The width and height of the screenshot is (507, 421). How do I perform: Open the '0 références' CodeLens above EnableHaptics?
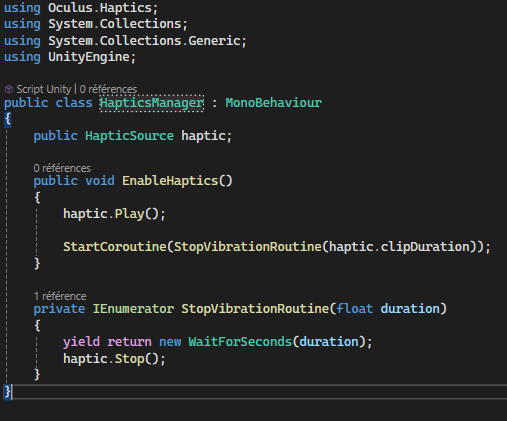pos(62,168)
